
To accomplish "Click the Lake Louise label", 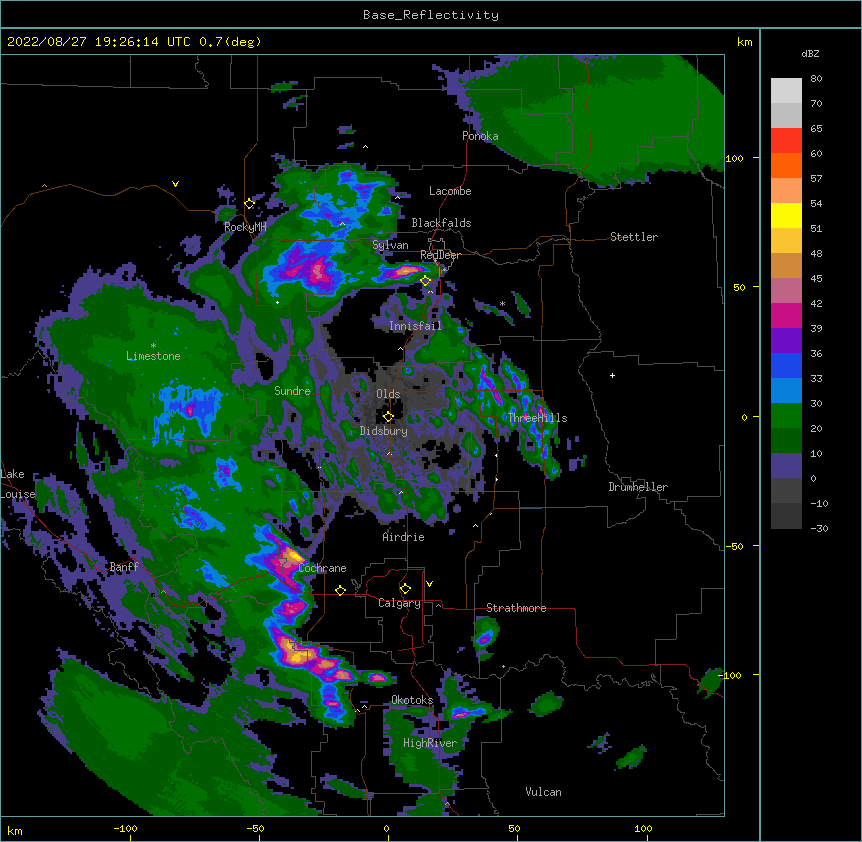I will click(18, 484).
